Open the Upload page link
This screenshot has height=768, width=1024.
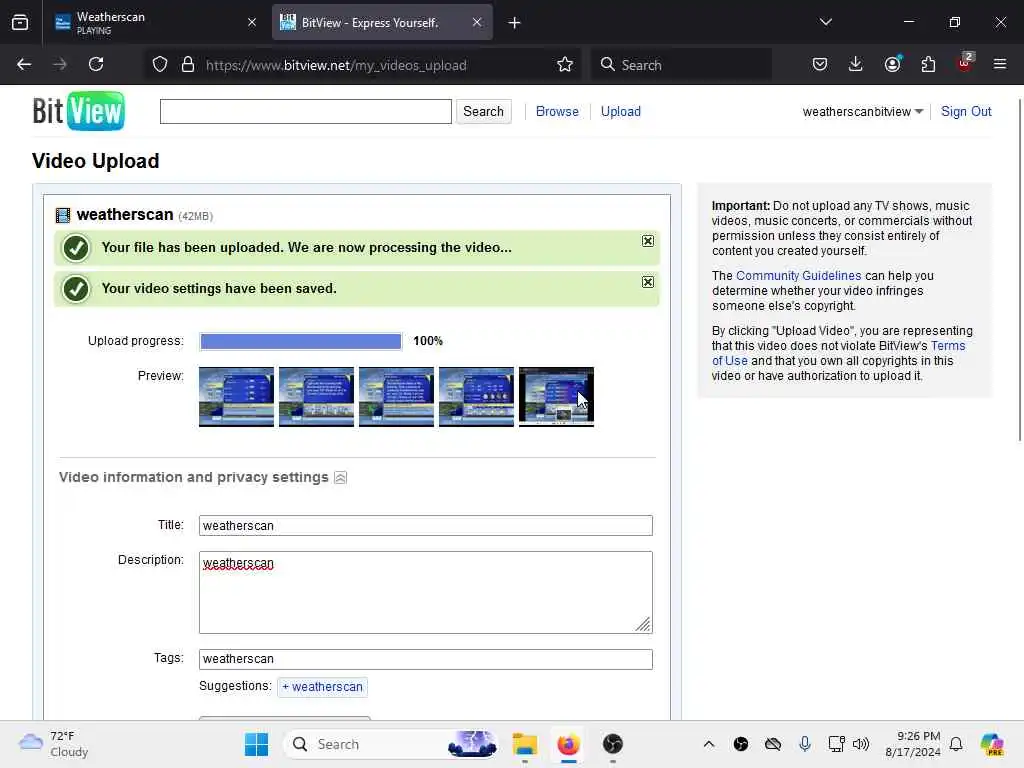tap(620, 112)
